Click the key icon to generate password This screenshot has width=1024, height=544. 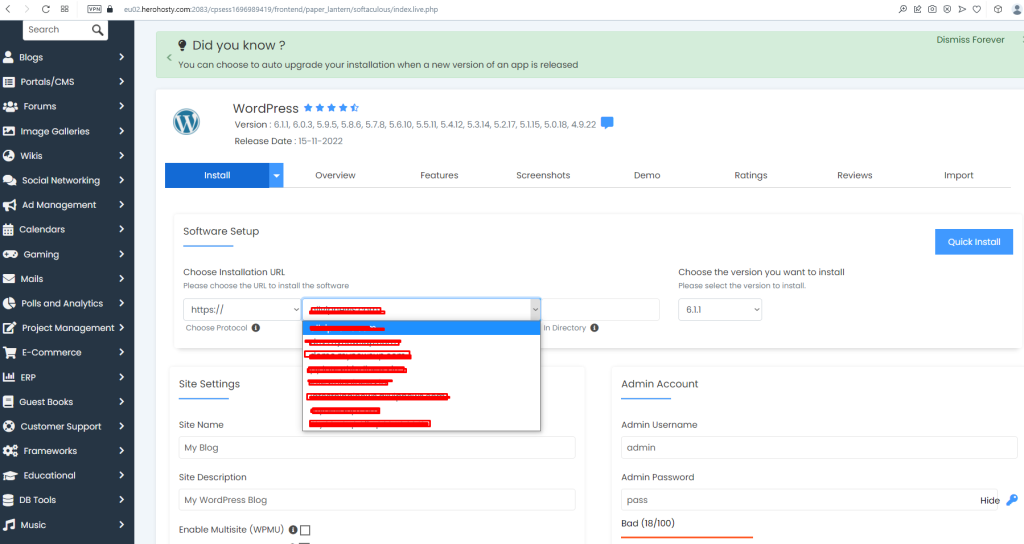(1012, 500)
